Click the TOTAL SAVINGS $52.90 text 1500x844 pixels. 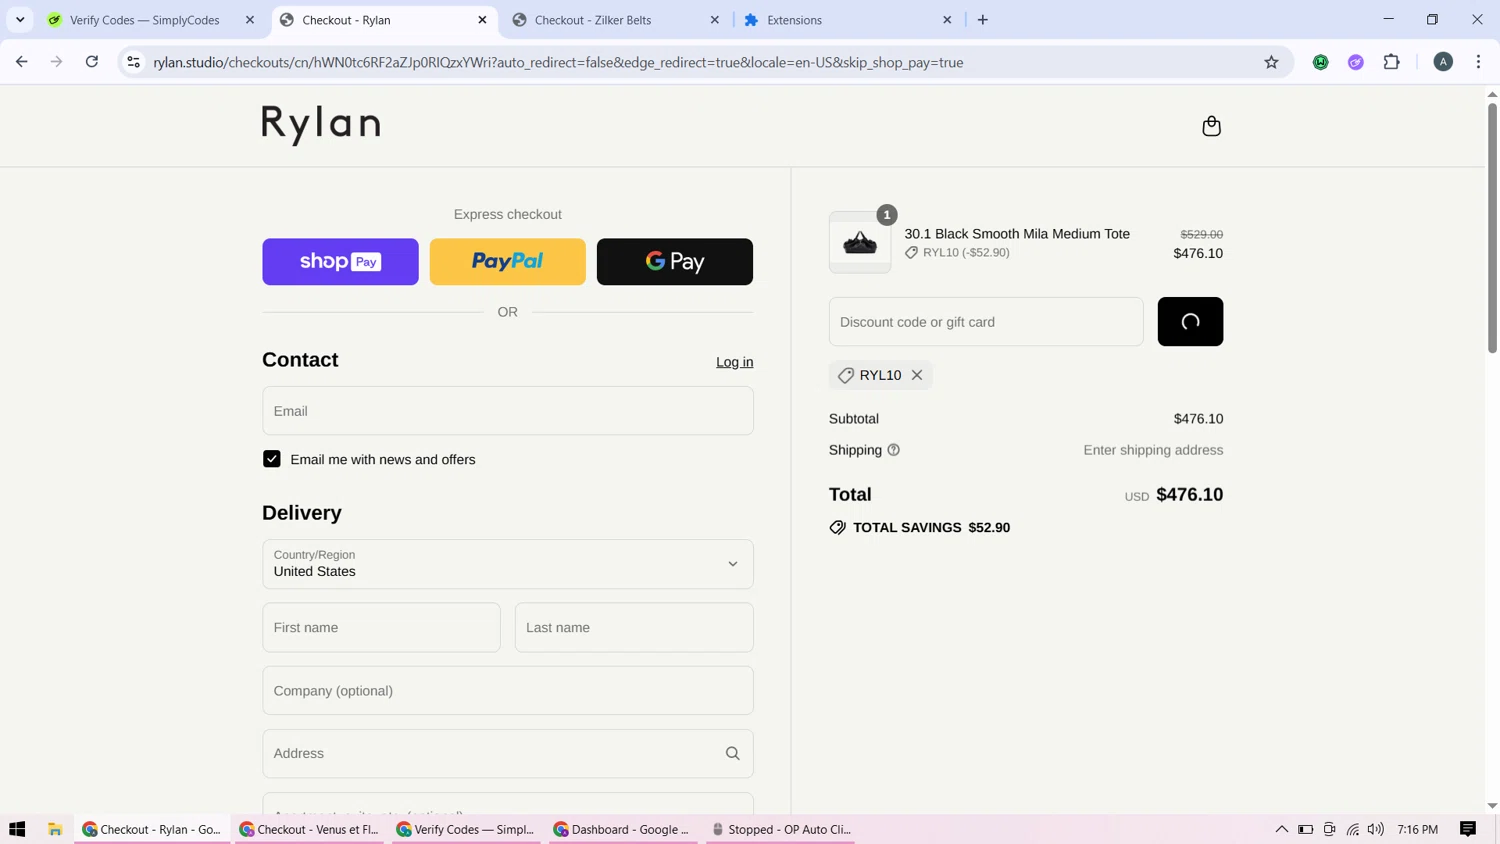[931, 528]
